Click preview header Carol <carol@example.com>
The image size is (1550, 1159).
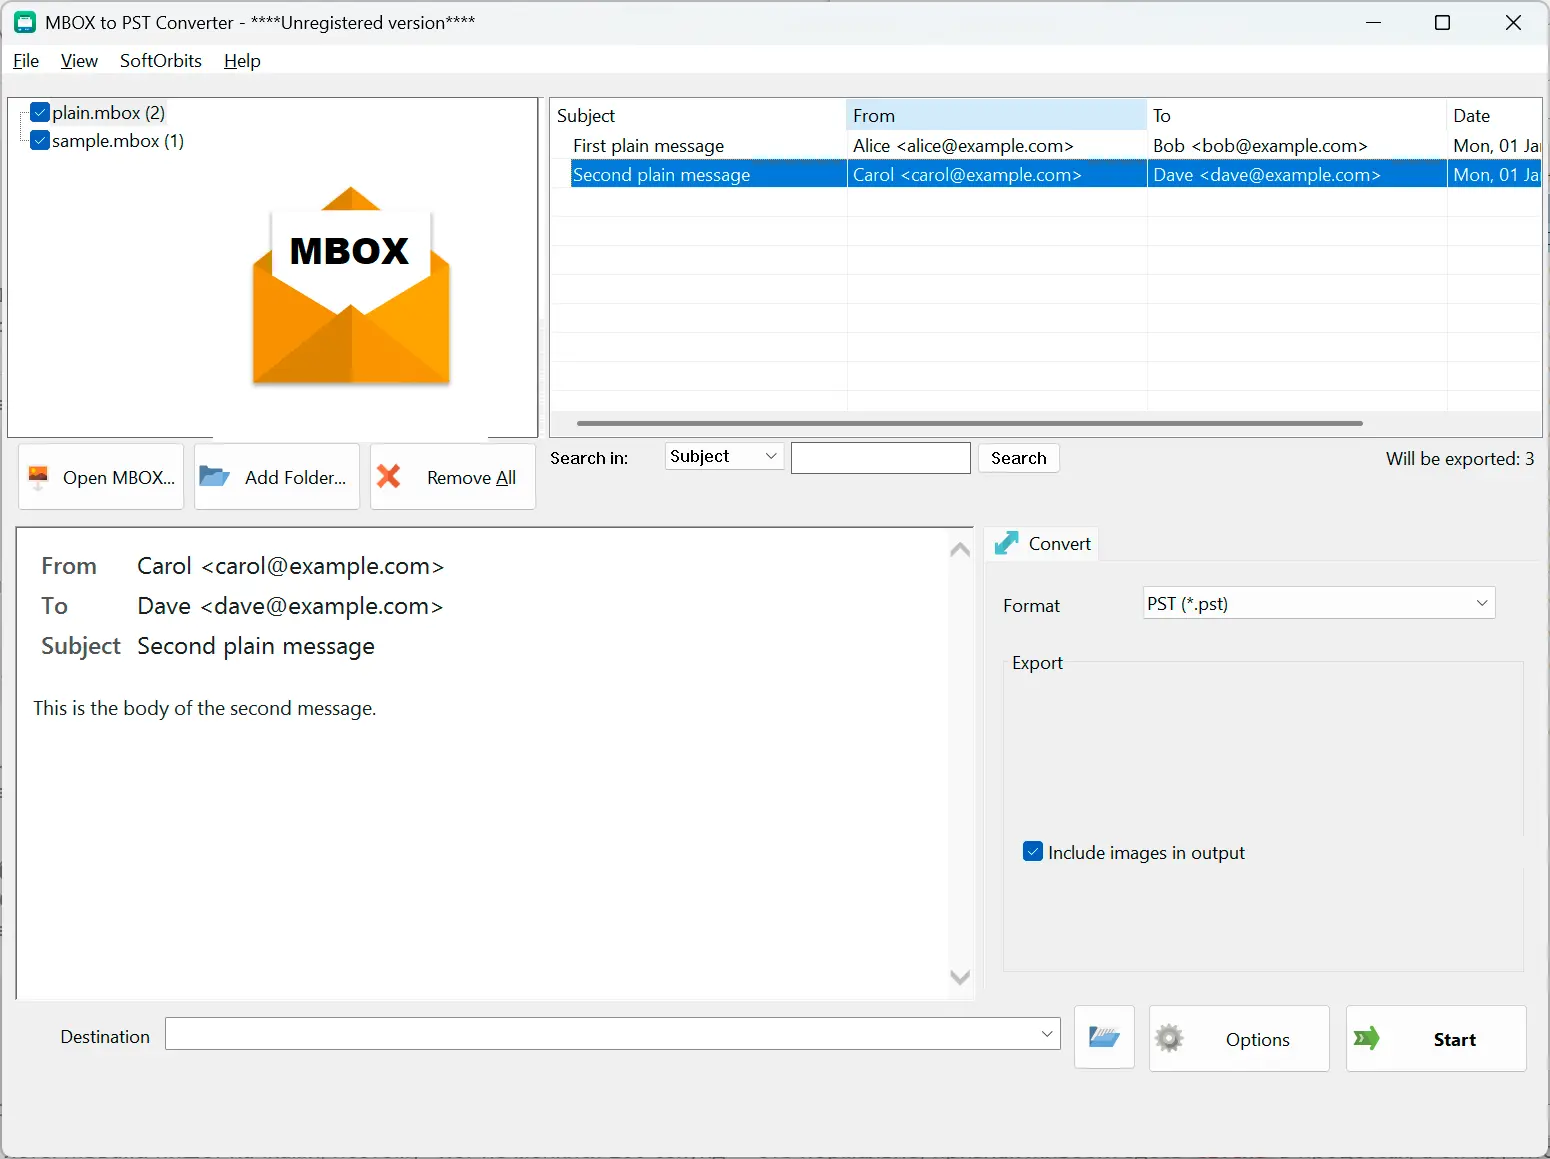tap(290, 566)
